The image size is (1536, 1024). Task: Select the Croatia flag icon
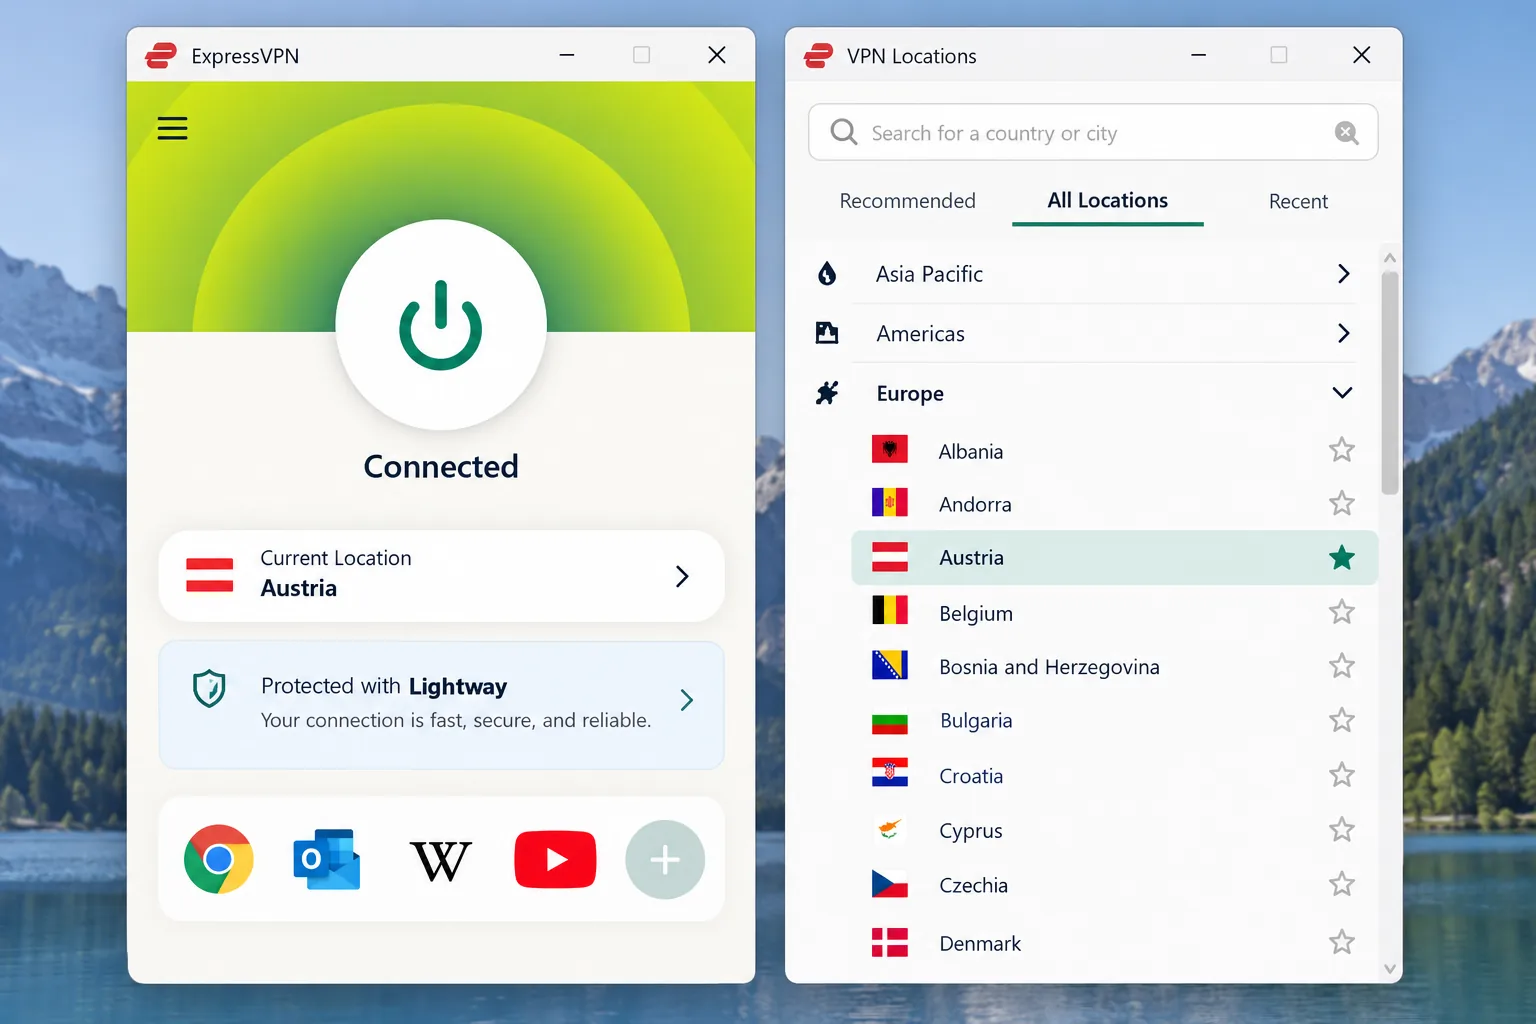tap(889, 774)
